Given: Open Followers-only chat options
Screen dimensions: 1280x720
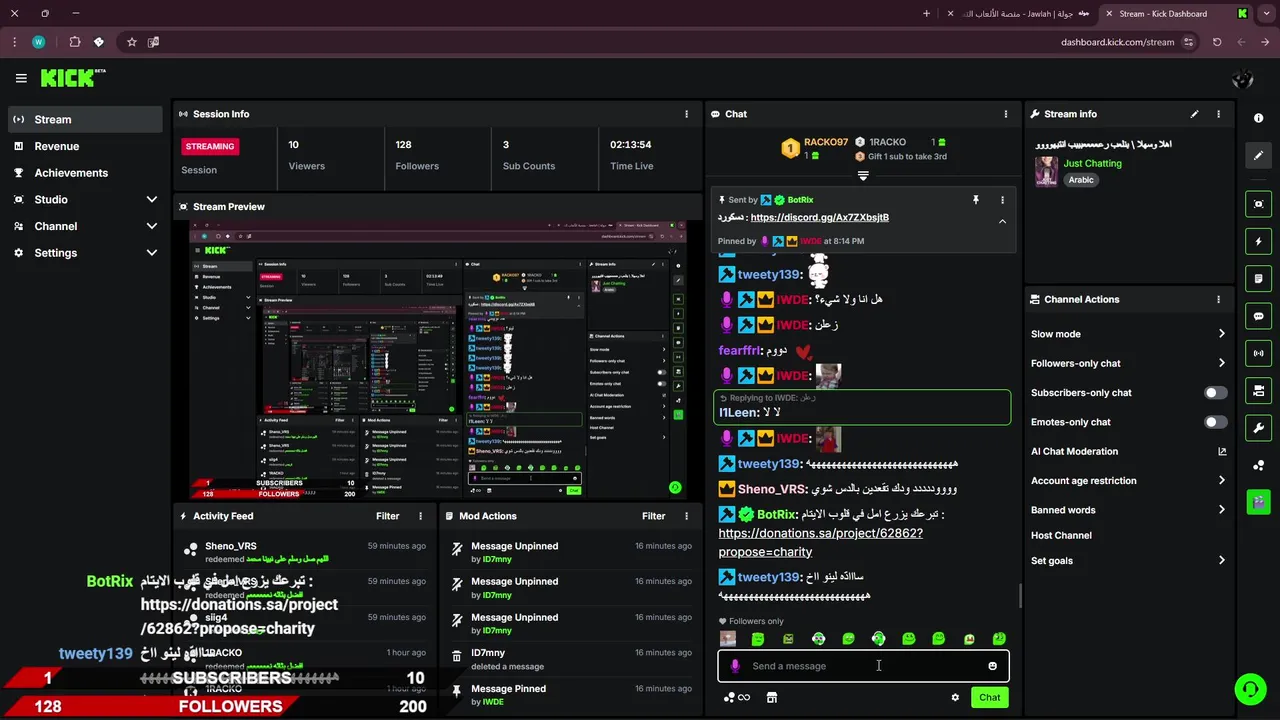Looking at the screenshot, I should point(1128,363).
